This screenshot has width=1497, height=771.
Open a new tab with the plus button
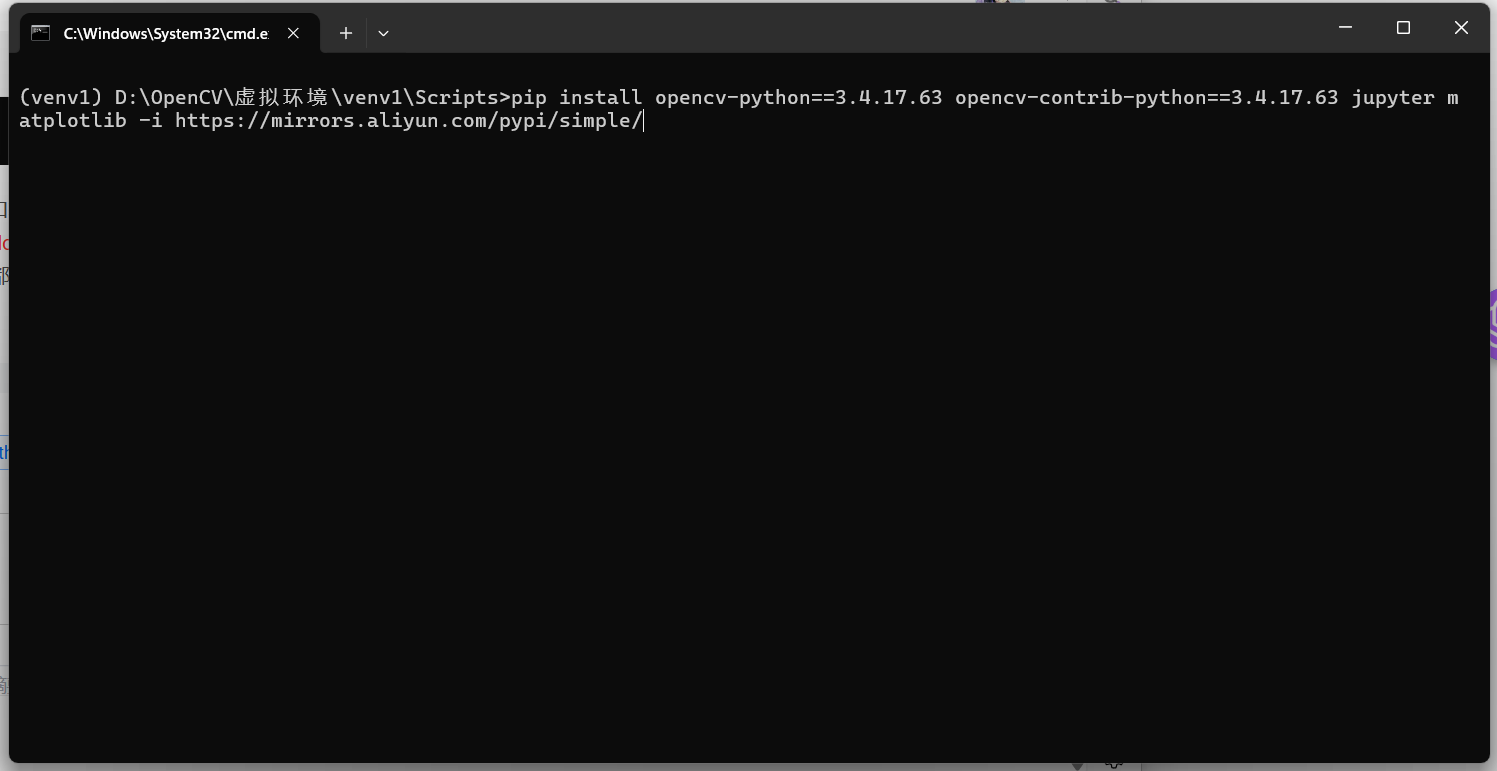click(x=345, y=33)
